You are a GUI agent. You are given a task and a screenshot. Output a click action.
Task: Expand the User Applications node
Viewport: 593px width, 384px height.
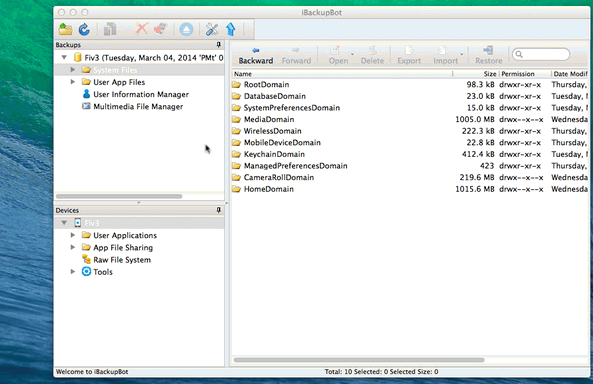(73, 235)
